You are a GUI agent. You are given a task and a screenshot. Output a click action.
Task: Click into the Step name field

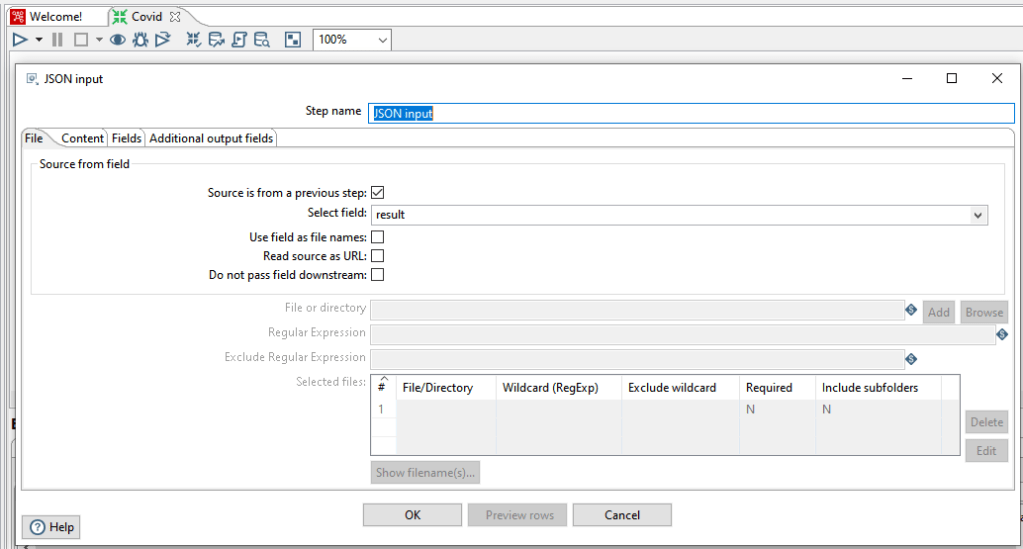[690, 114]
